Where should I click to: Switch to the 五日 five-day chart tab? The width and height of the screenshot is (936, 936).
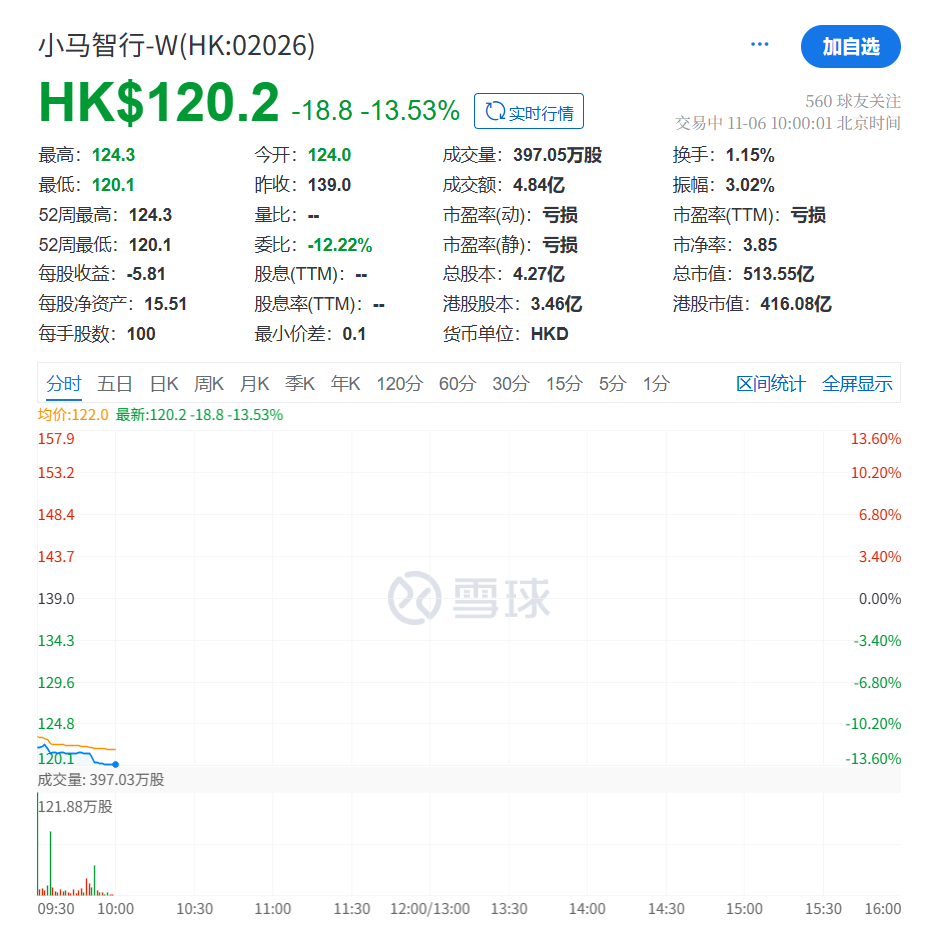coord(115,384)
